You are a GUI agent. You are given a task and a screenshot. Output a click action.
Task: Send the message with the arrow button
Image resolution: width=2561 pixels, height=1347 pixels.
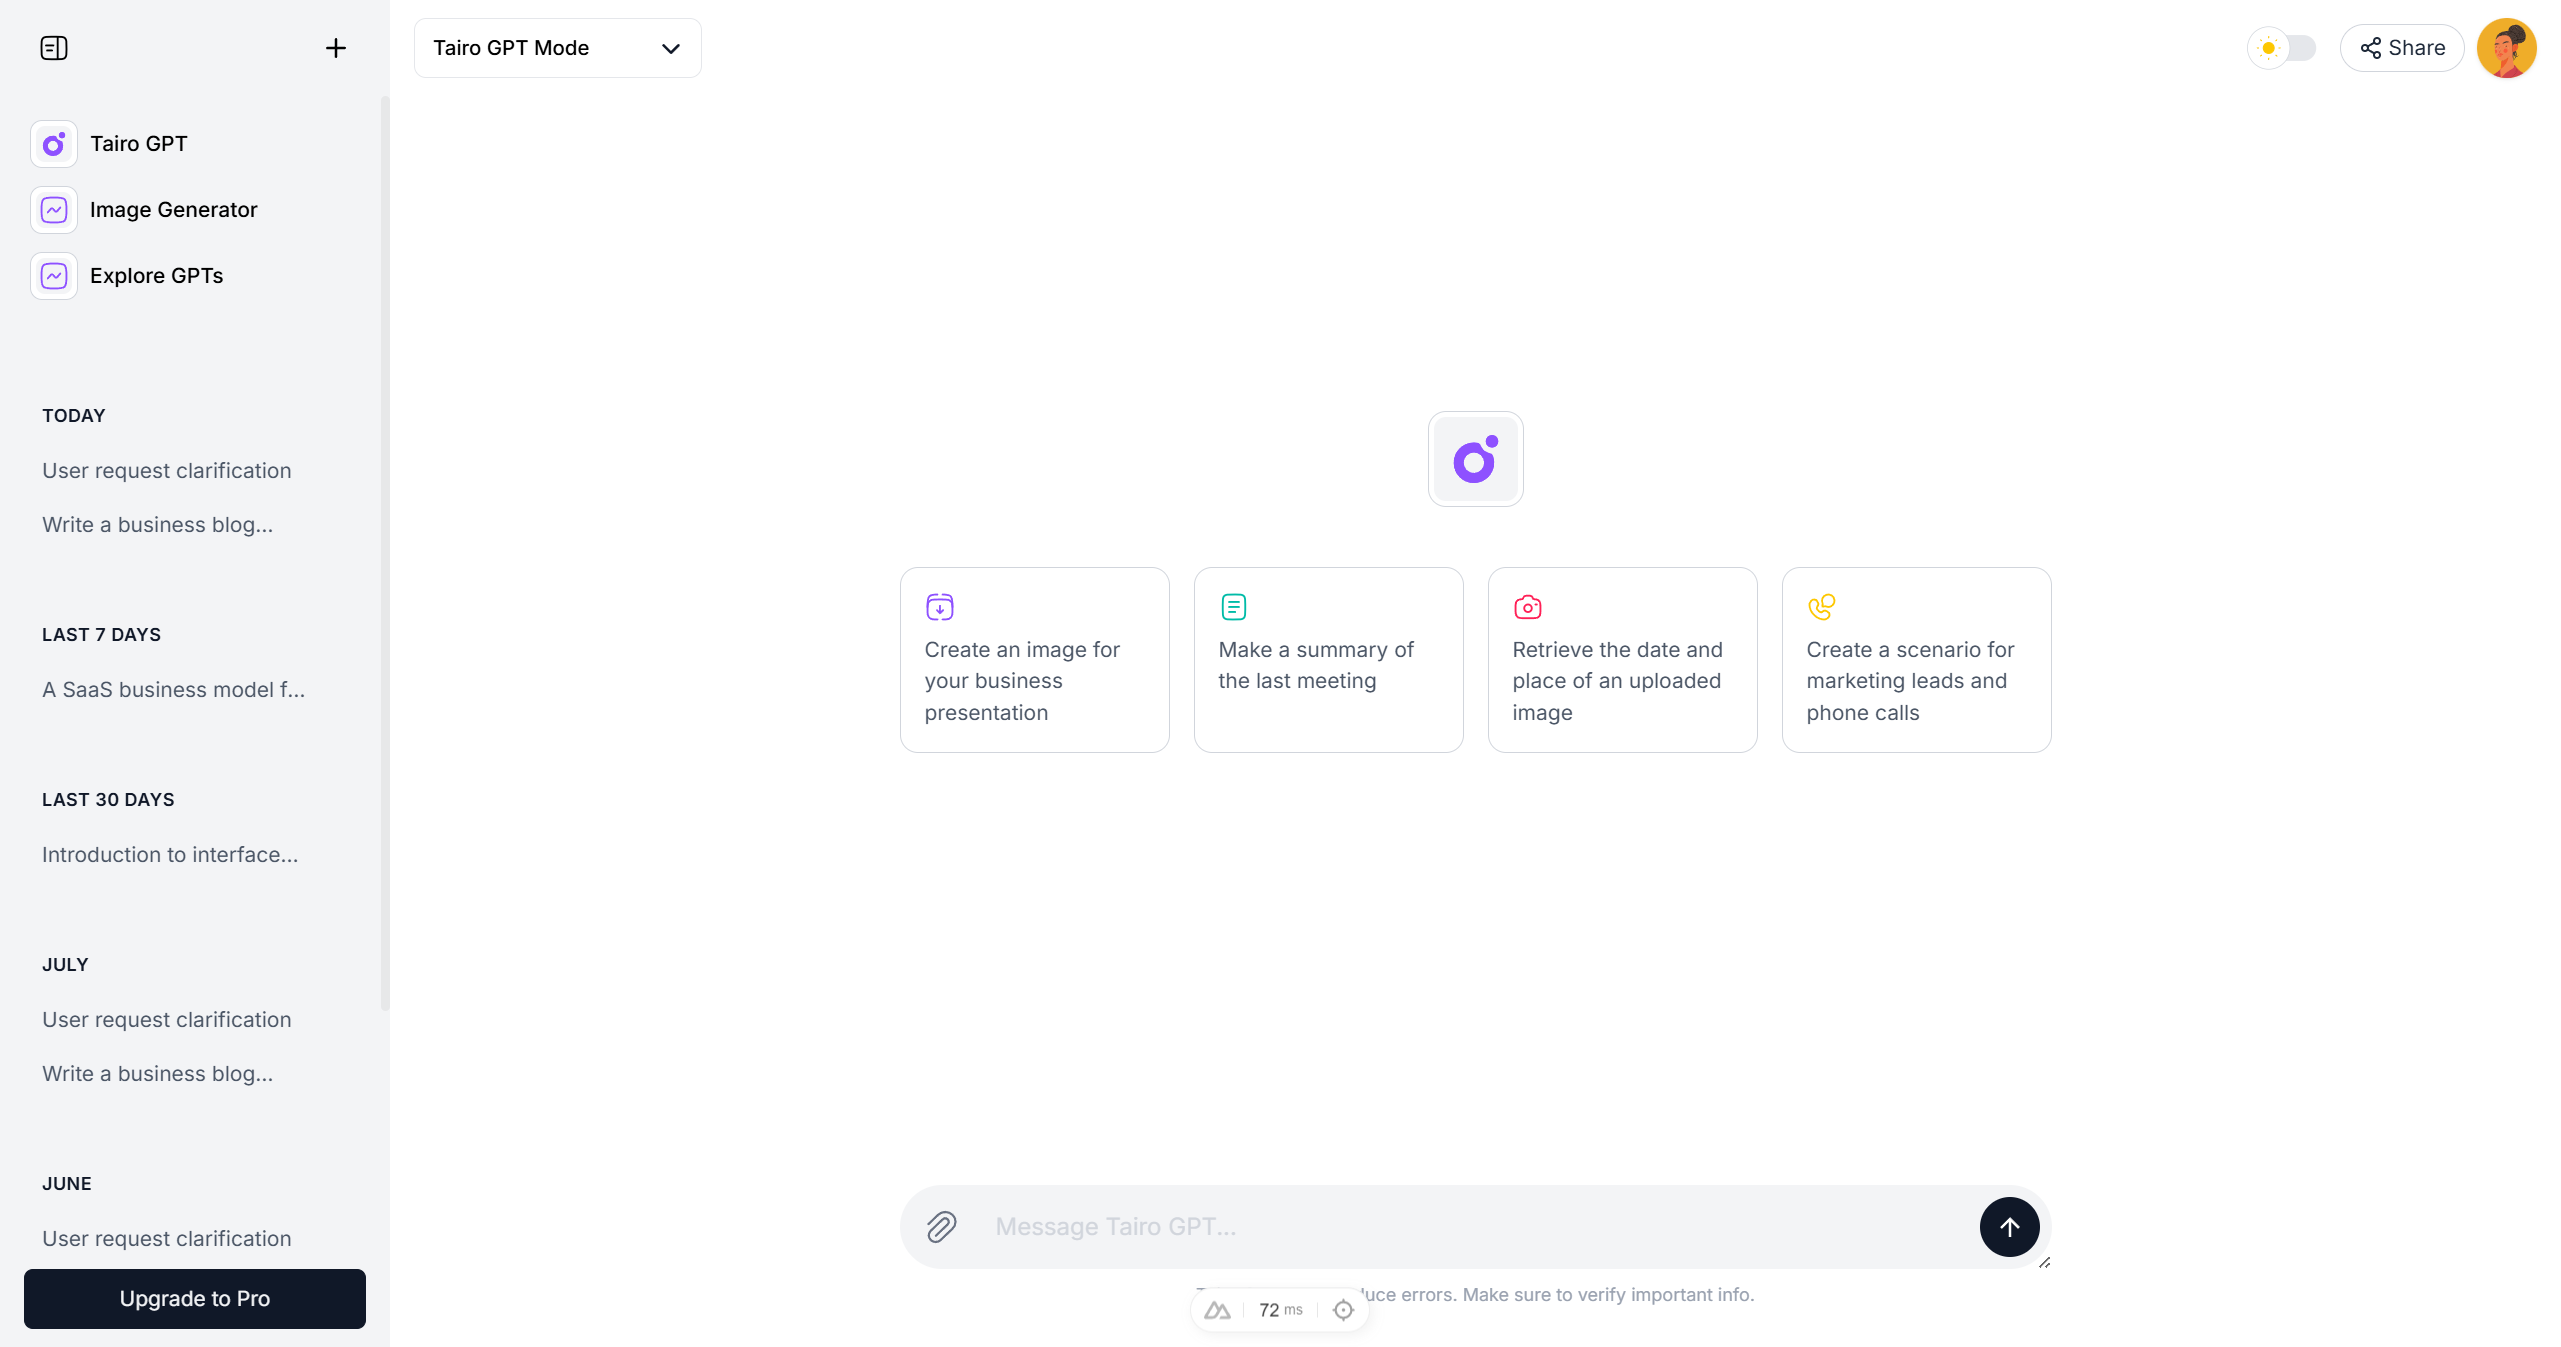coord(2009,1227)
